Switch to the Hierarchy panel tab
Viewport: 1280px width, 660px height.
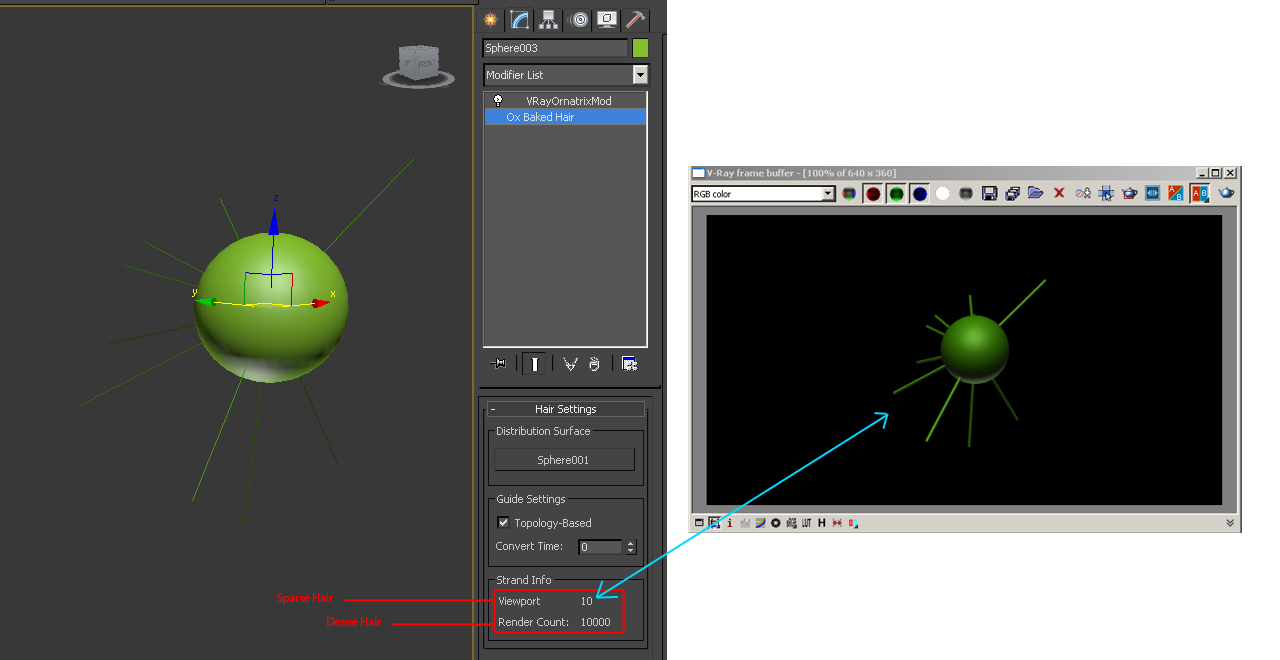548,20
